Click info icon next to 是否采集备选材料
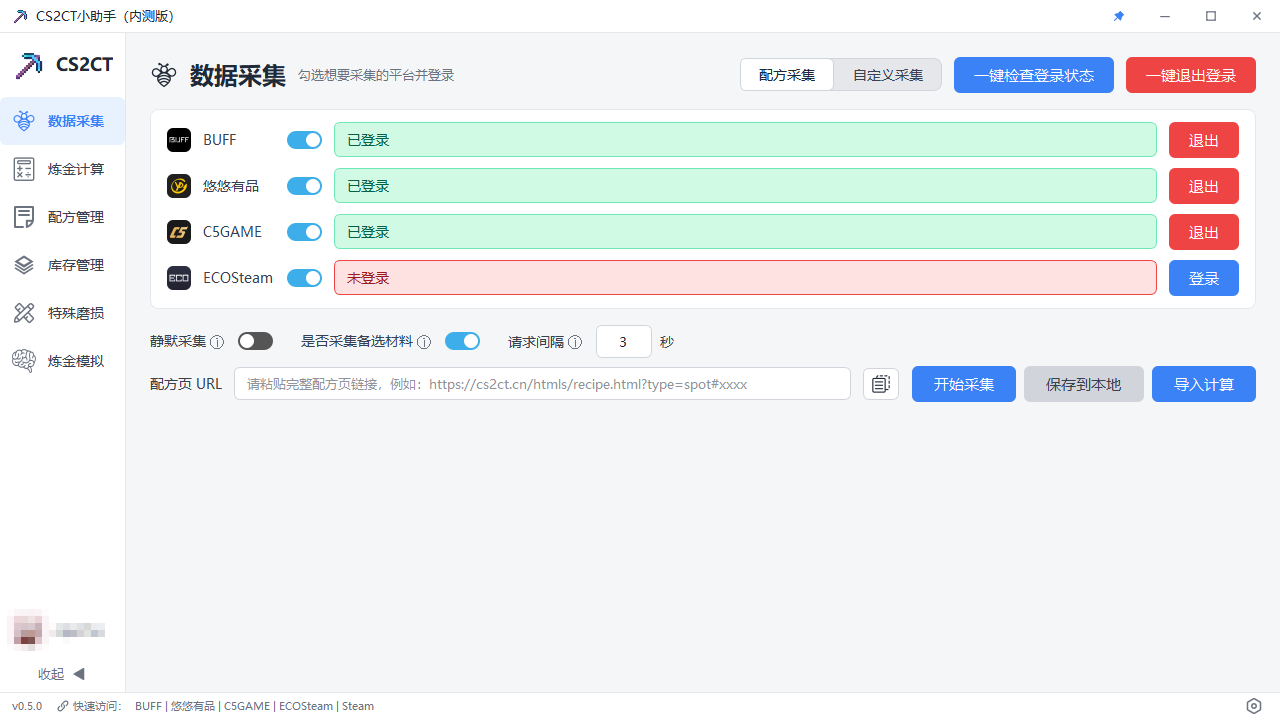The height and width of the screenshot is (720, 1280). coord(424,342)
